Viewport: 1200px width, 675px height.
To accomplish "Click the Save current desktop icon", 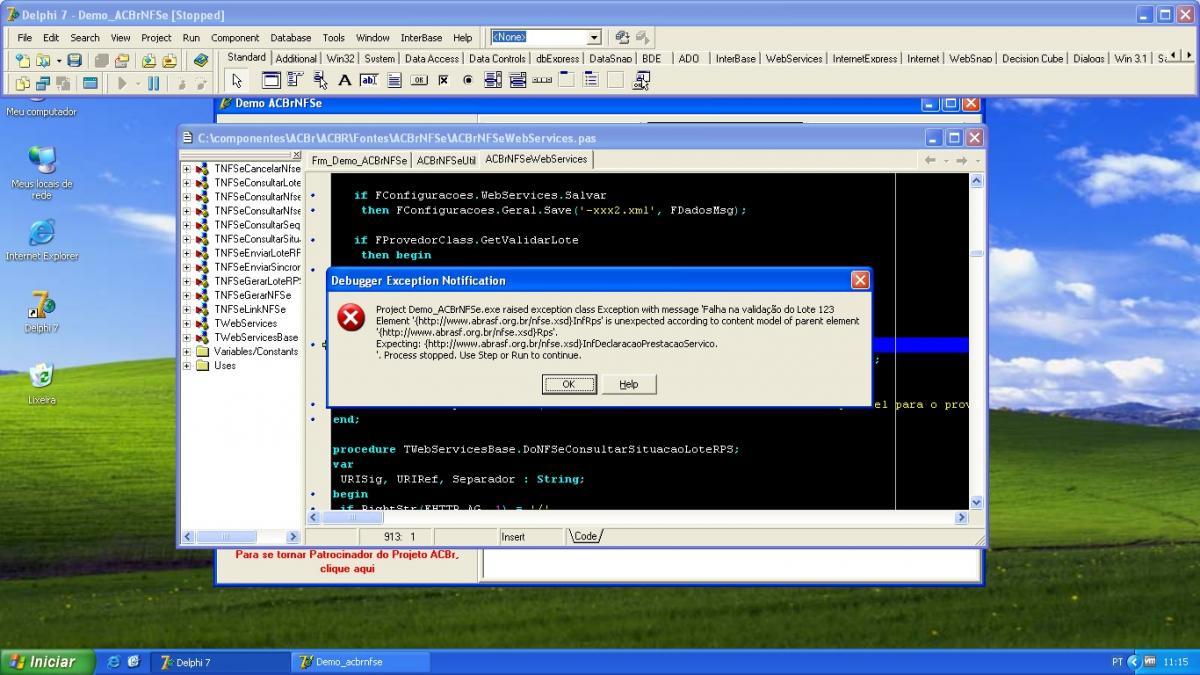I will point(622,37).
